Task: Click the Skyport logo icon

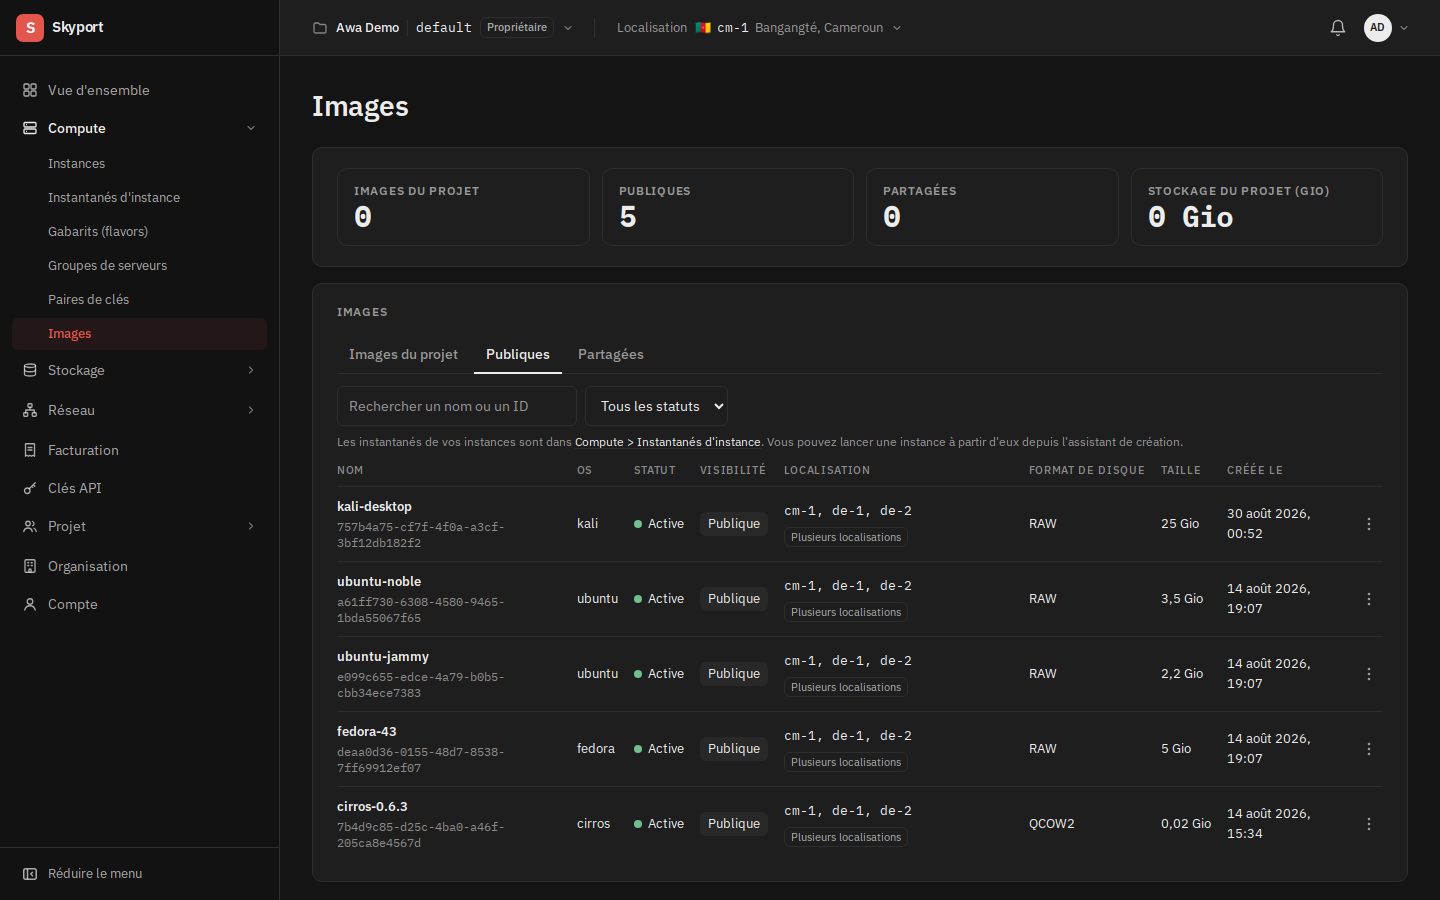Action: tap(30, 27)
